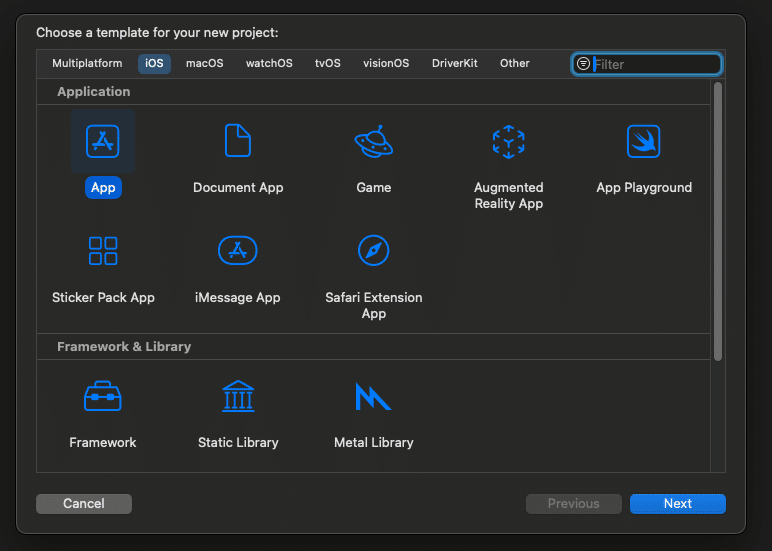Click the 'App Playground' label
Screen dimensions: 772x551
click(644, 188)
